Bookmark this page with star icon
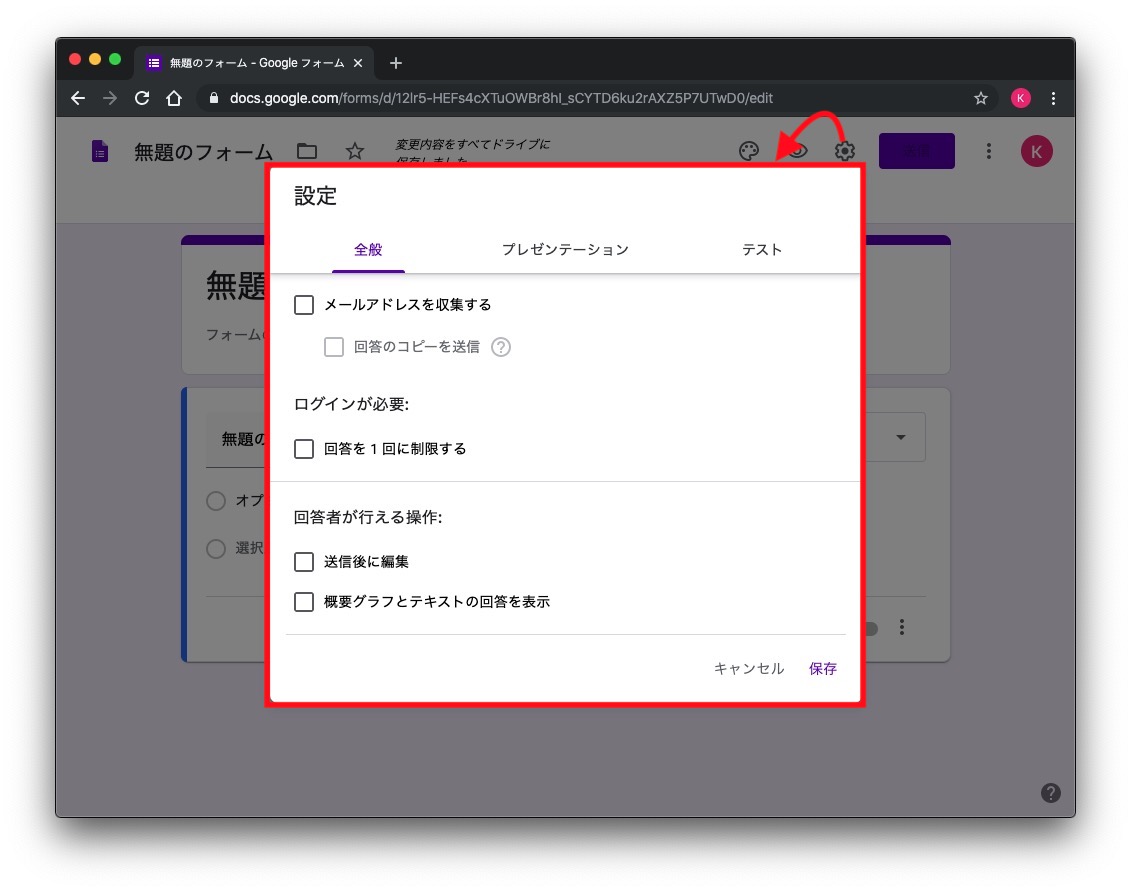The width and height of the screenshot is (1131, 891). 981,98
